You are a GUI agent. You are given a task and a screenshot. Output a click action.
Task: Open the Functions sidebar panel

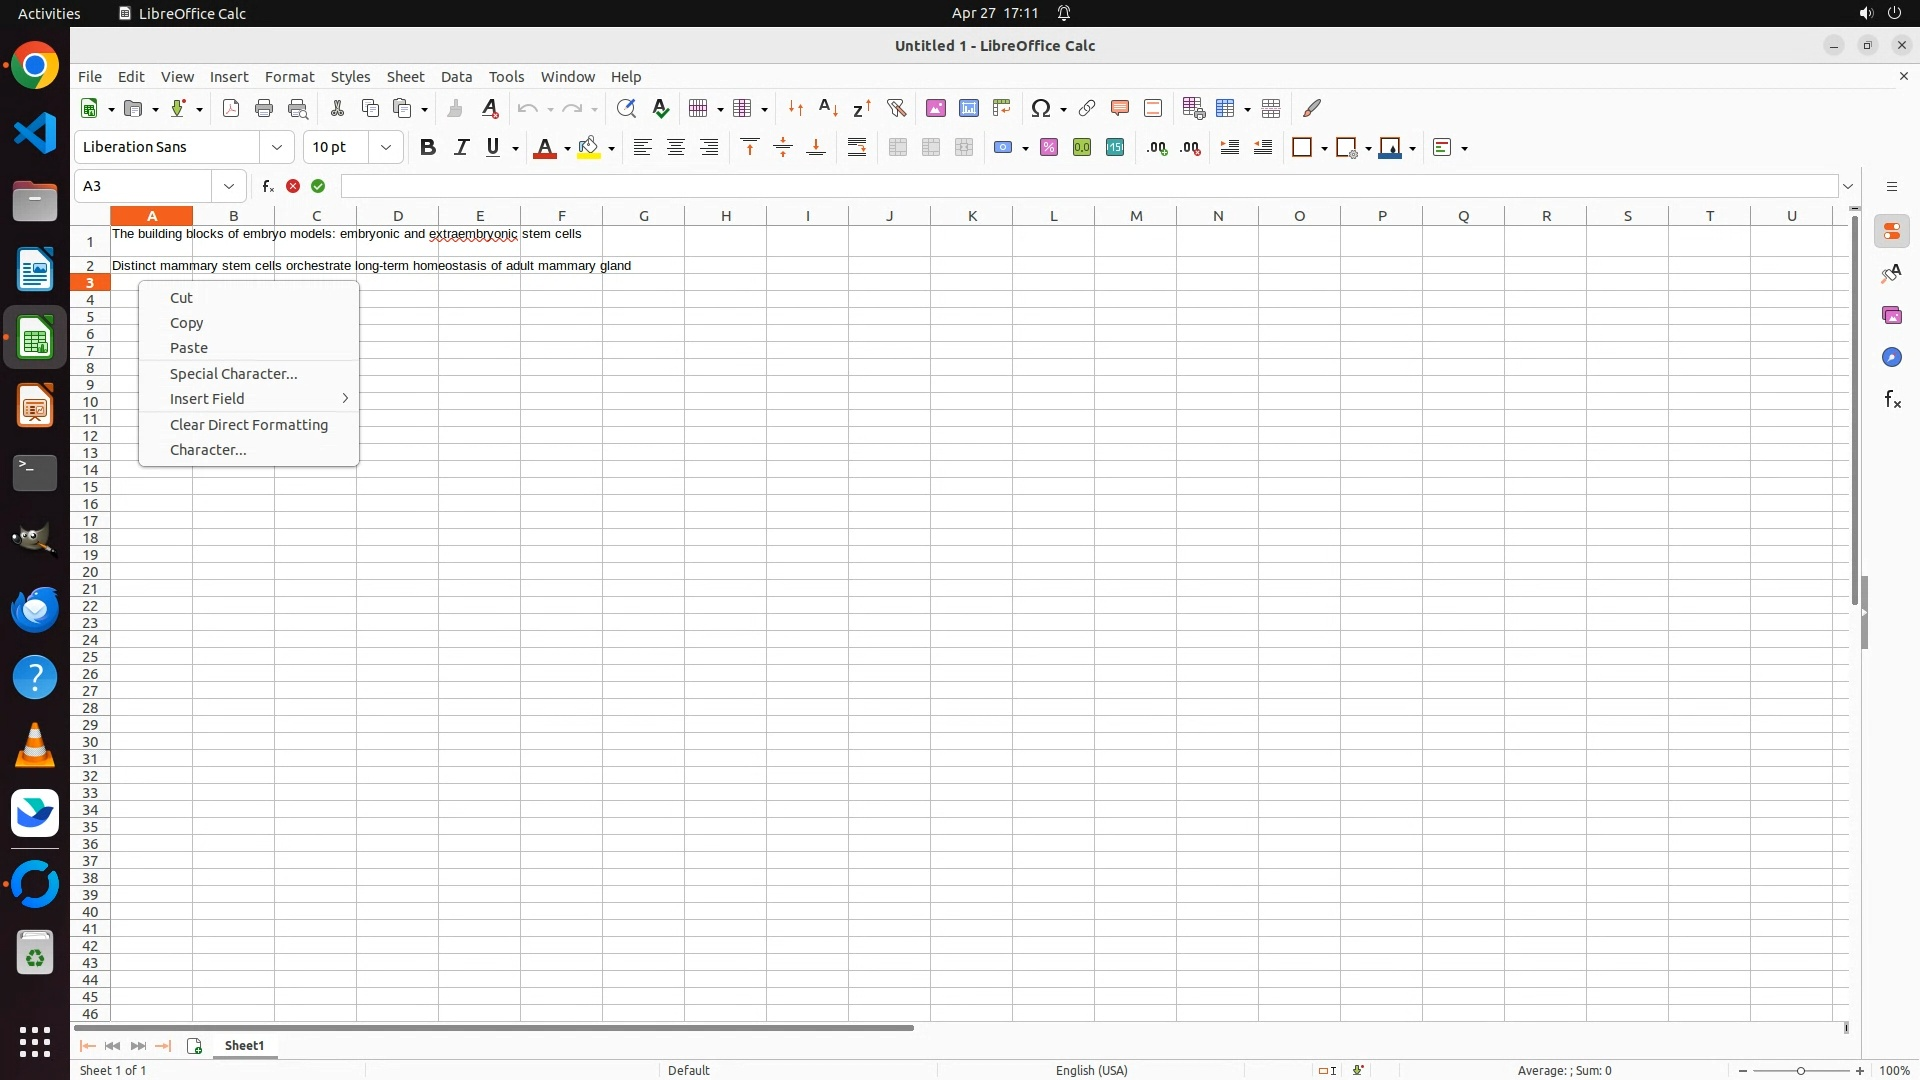1892,400
